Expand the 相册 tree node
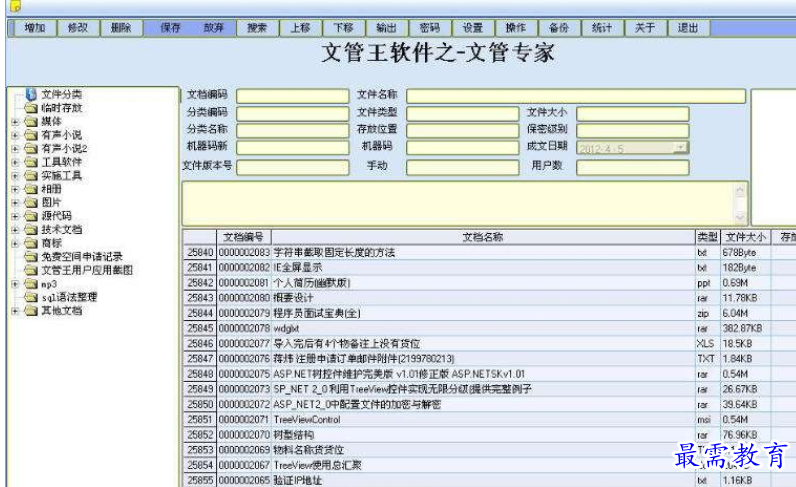The width and height of the screenshot is (796, 487). point(15,189)
